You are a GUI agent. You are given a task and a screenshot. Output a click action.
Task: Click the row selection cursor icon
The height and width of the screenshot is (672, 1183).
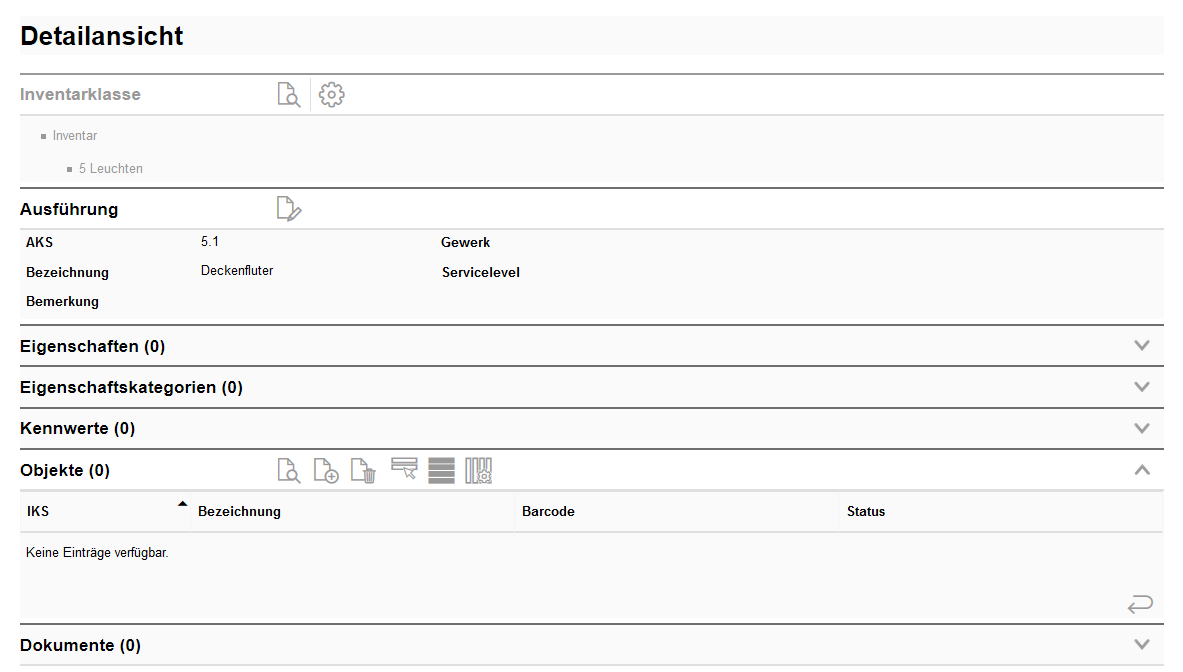404,469
